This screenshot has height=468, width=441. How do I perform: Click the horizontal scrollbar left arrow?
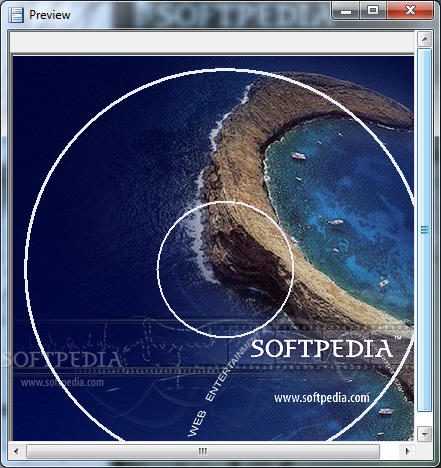[16, 451]
